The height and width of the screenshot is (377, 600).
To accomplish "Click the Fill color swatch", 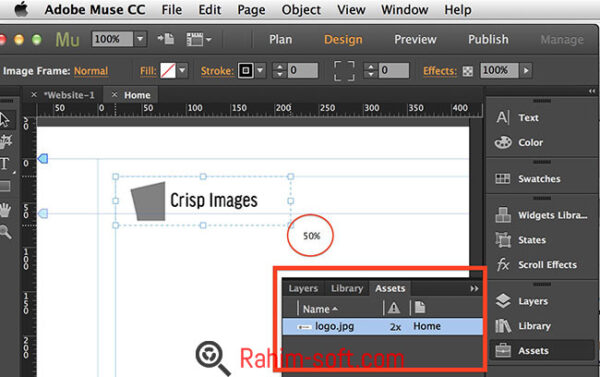I will pyautogui.click(x=168, y=71).
